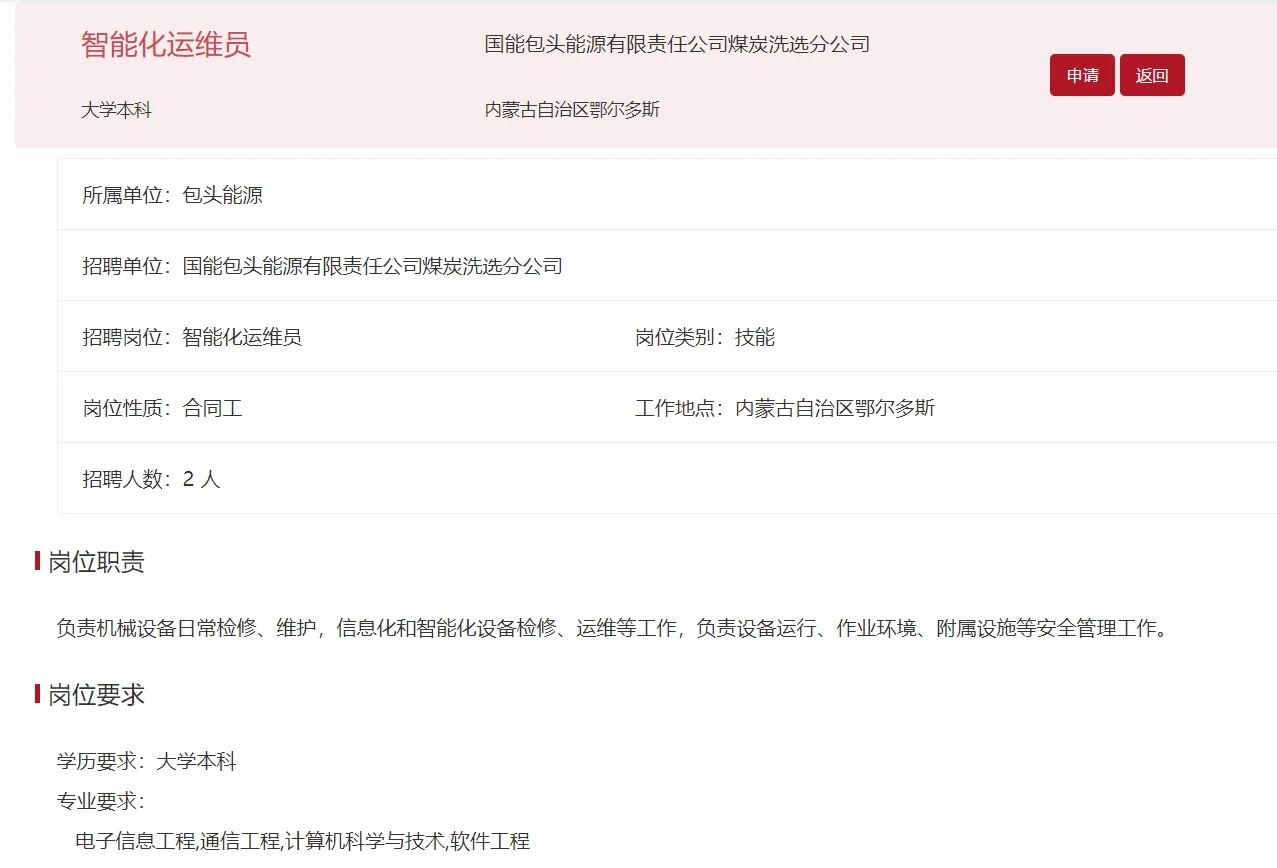Click header location 内蒙古自治区鄂尔多斯
Screen dimensions: 1277x868
[x=572, y=110]
